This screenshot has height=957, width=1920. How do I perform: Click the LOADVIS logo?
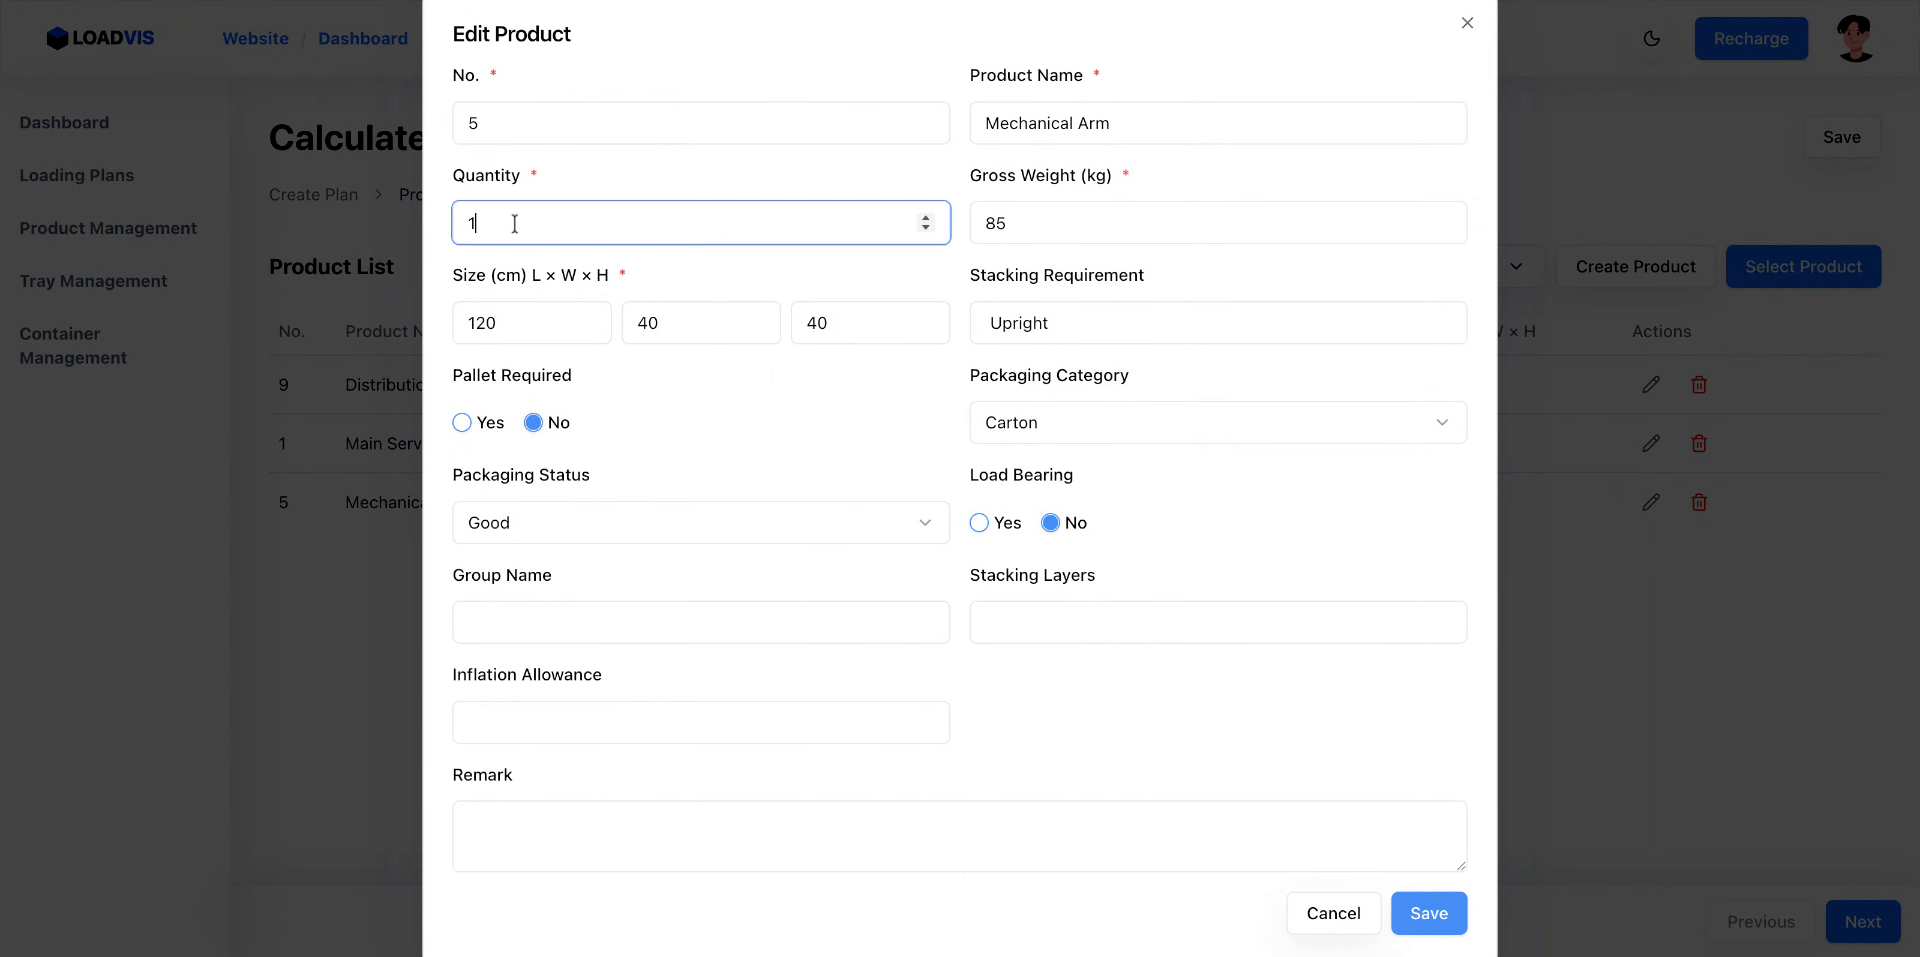click(x=101, y=38)
